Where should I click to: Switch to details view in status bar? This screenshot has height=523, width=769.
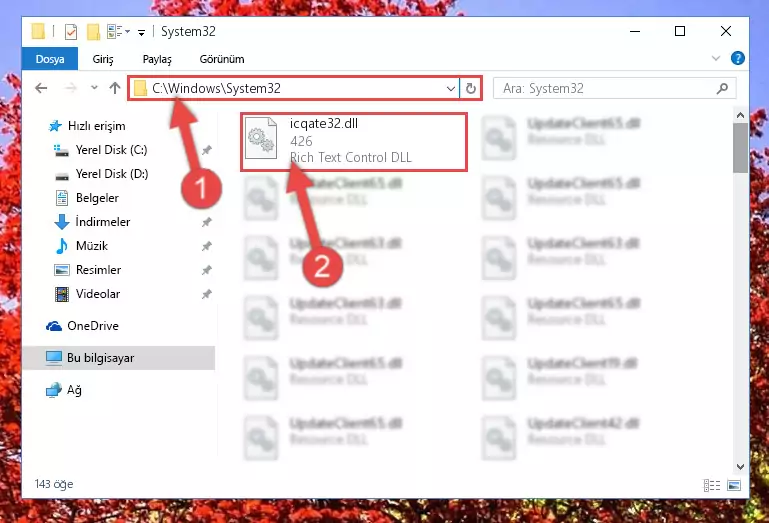(712, 485)
